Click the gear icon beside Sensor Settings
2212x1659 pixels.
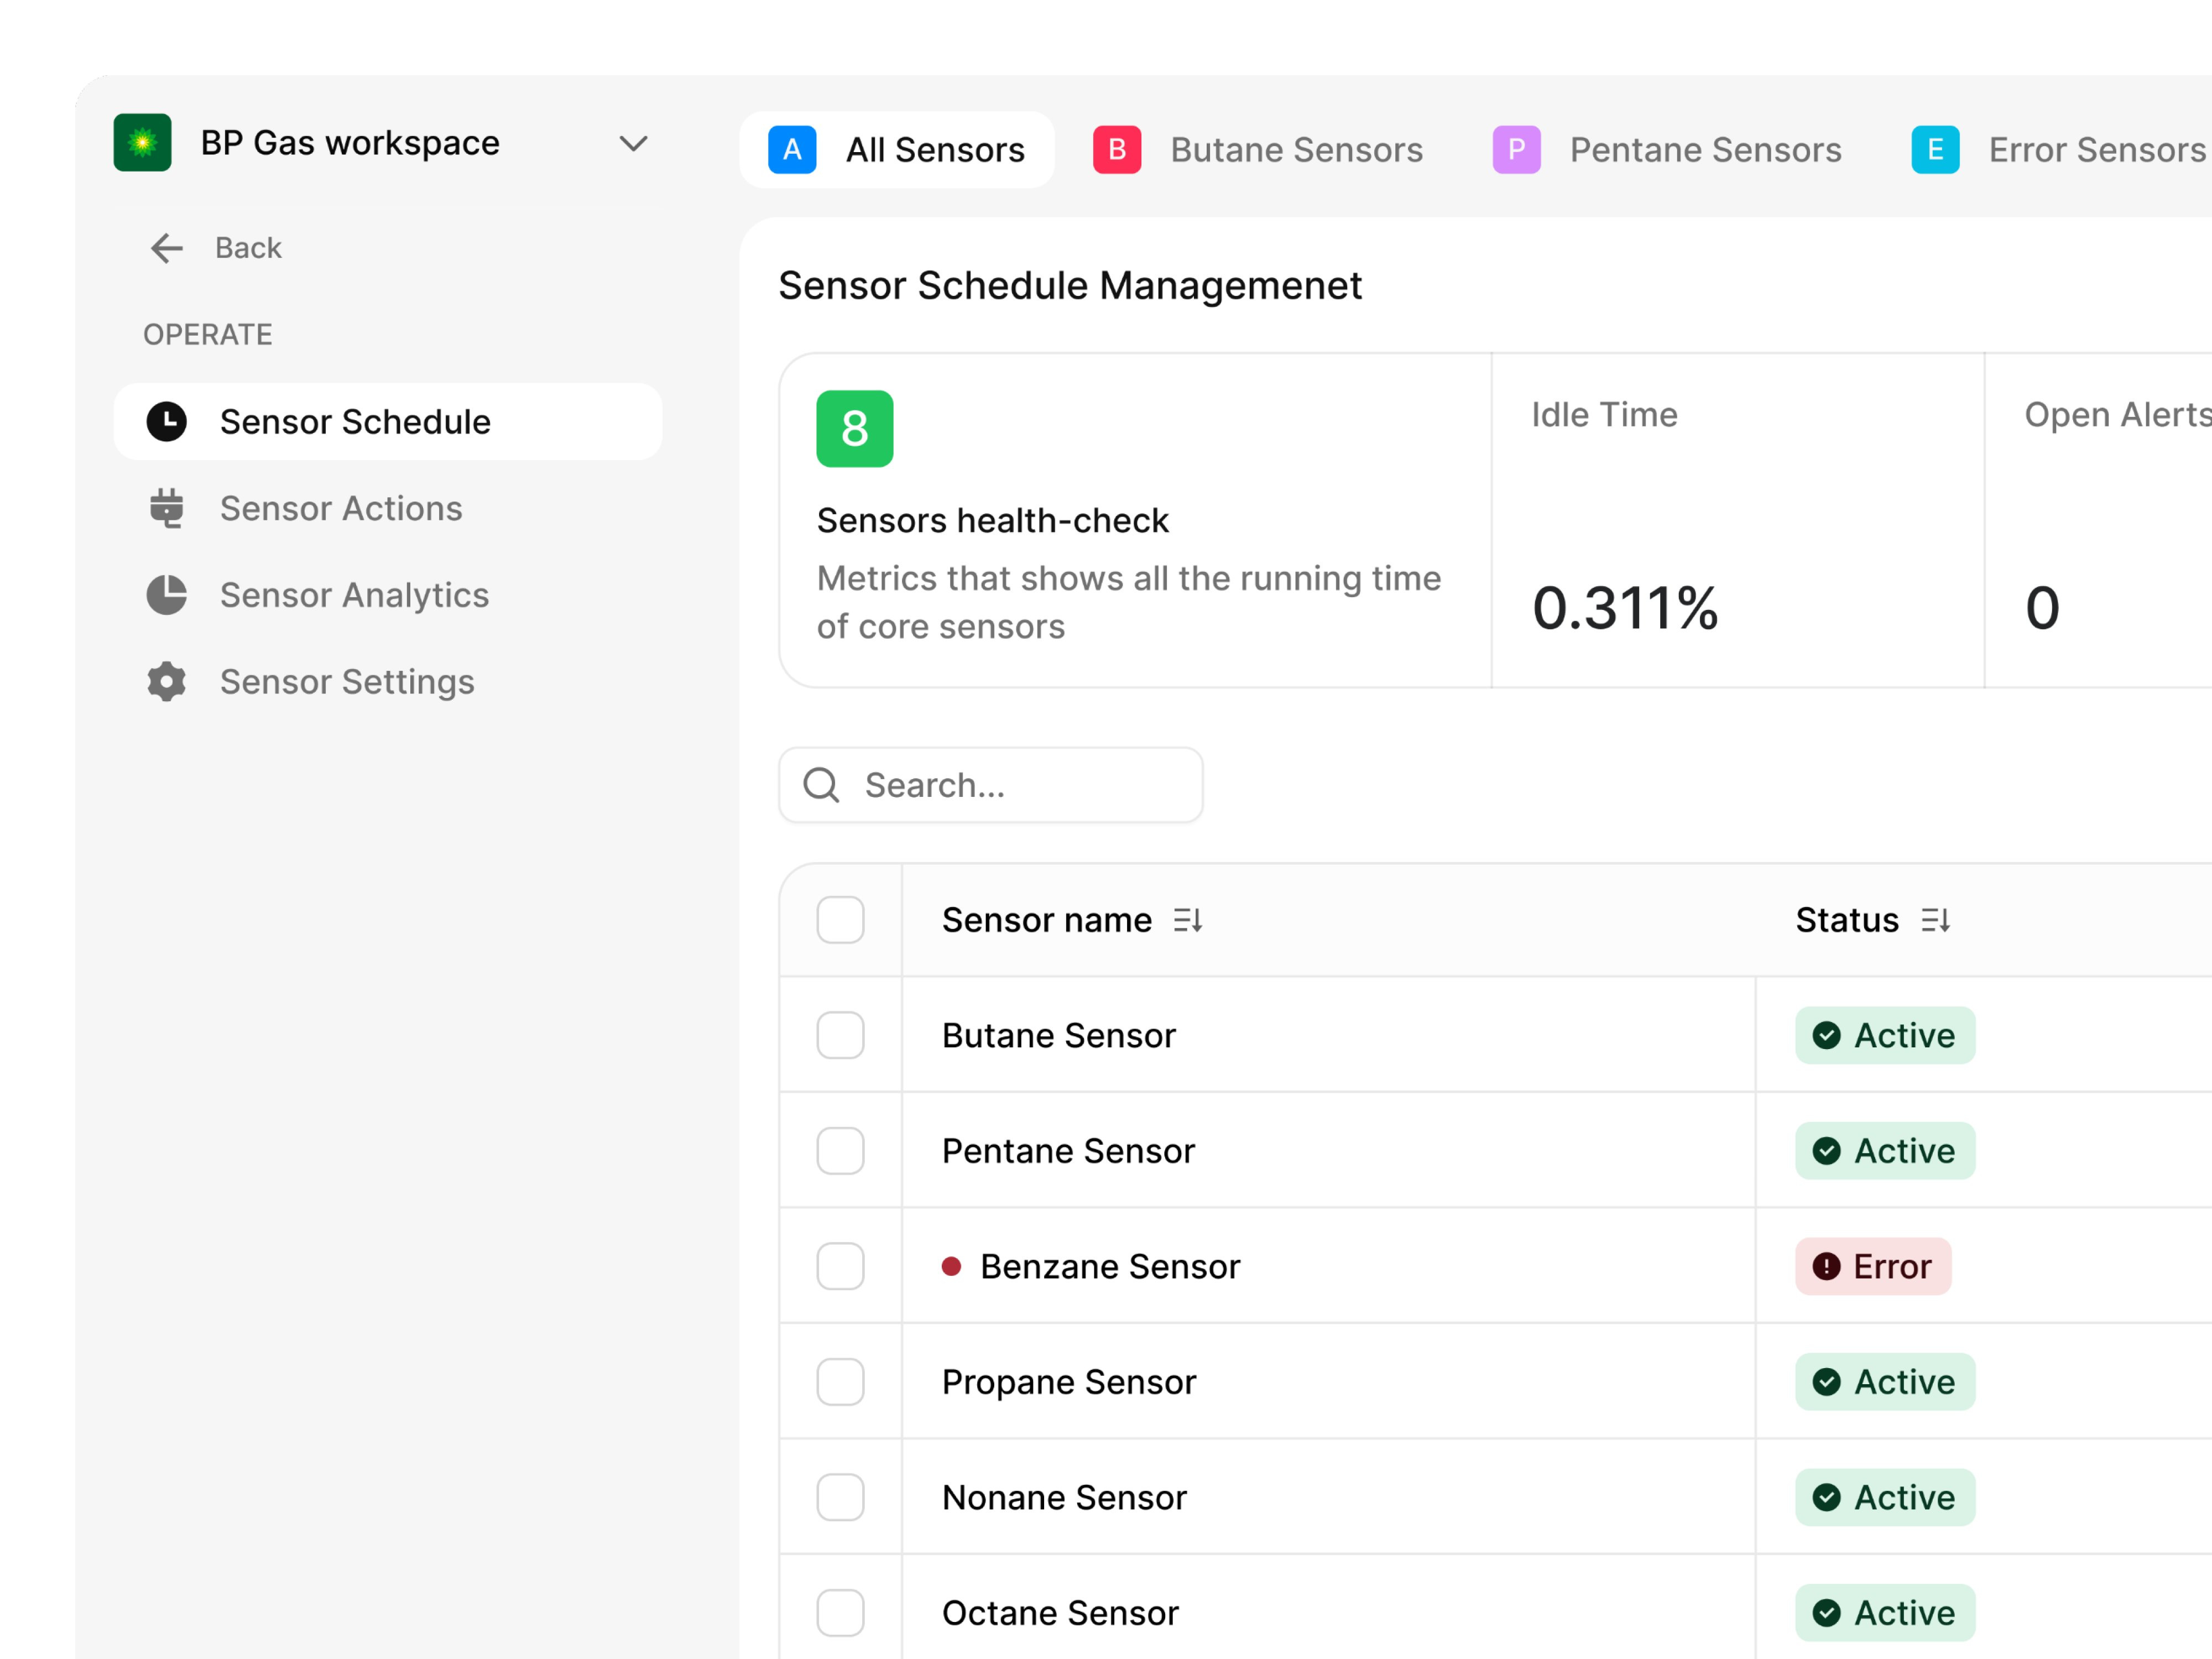click(x=167, y=682)
